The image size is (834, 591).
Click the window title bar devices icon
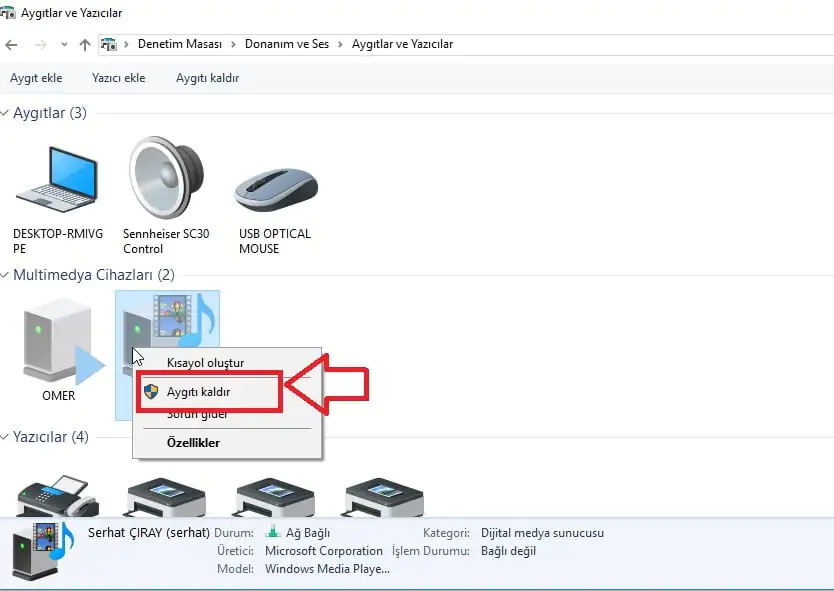(7, 12)
